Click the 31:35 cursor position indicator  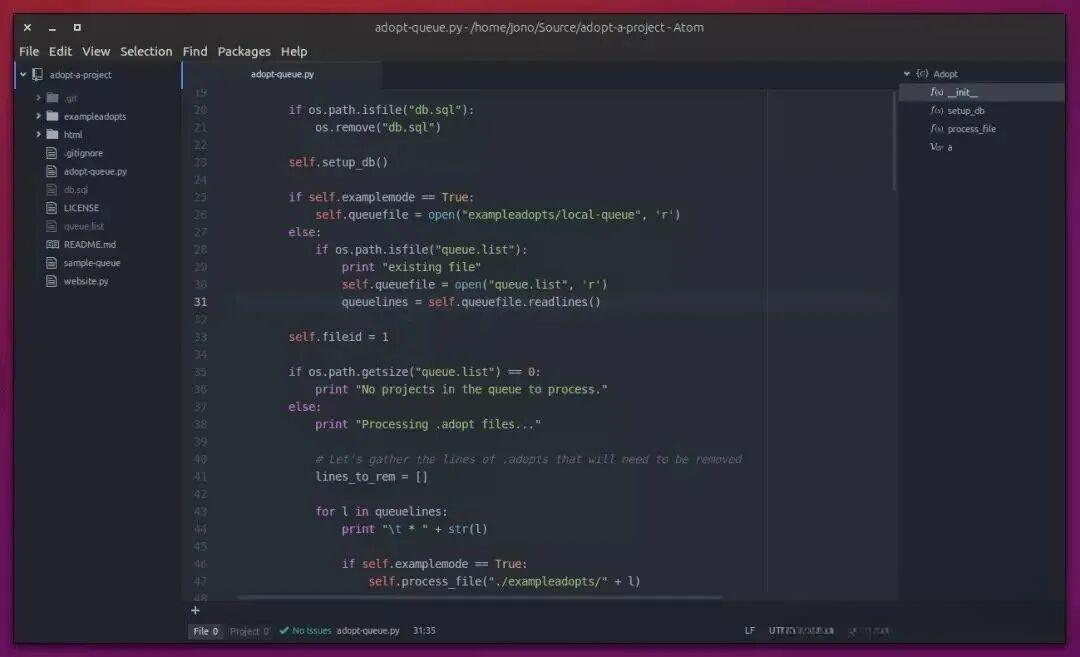(424, 630)
